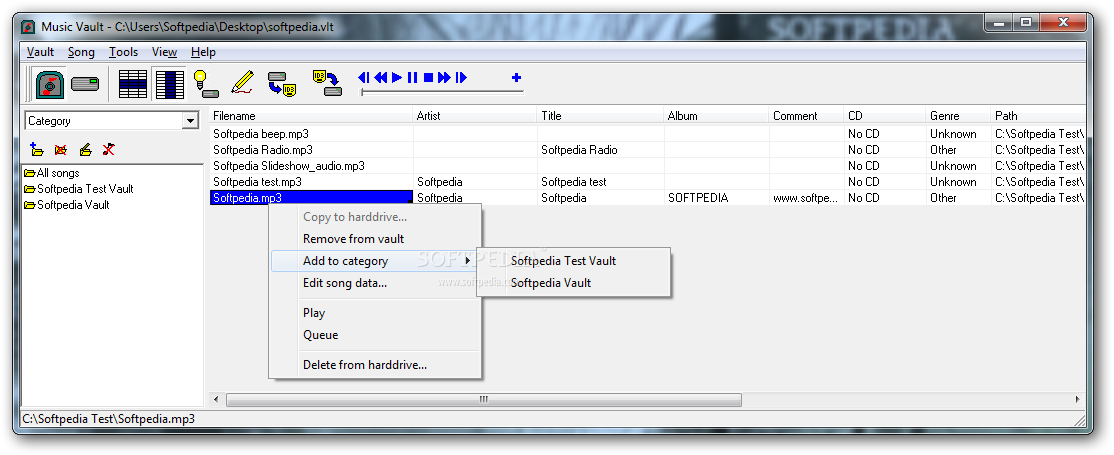The image size is (1114, 455).
Task: Click the edit category folder icon
Action: 85,149
